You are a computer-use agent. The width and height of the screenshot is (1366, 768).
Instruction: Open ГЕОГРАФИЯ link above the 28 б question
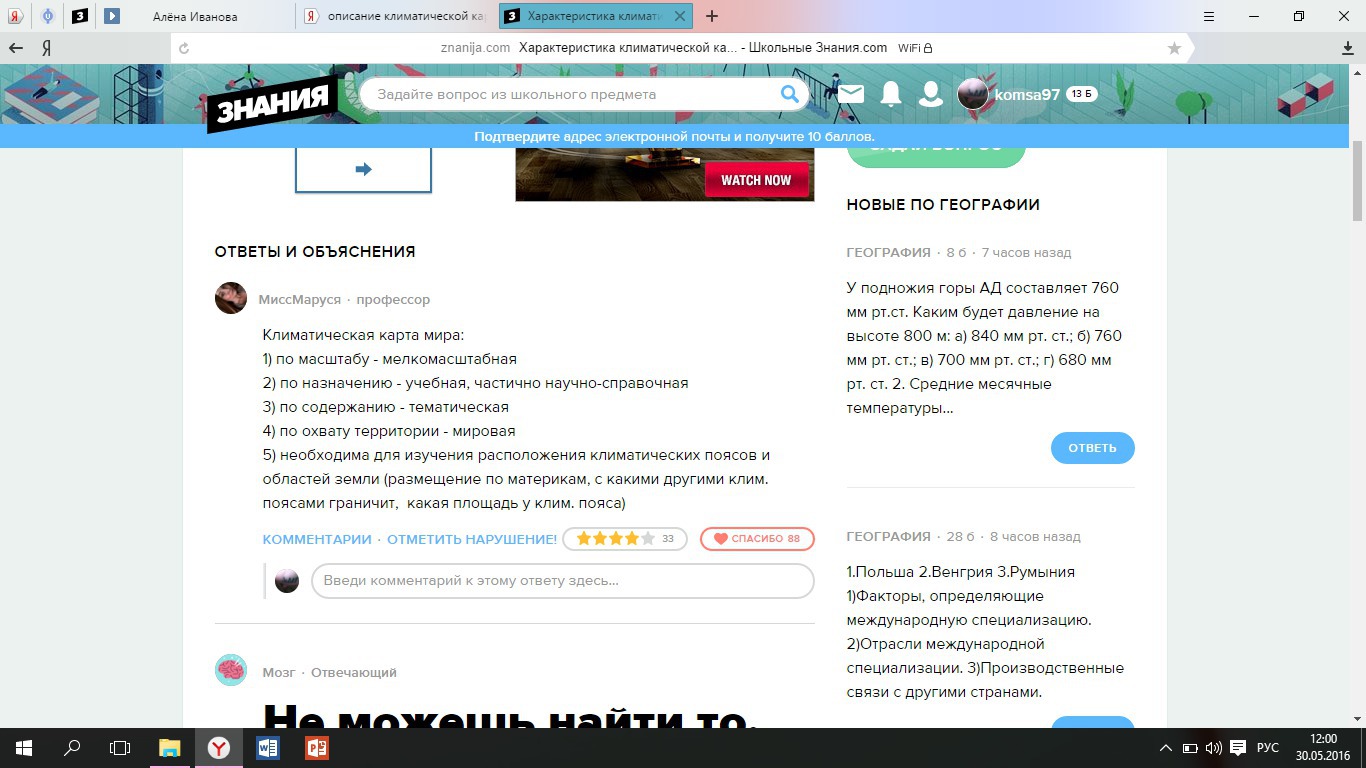pos(888,536)
